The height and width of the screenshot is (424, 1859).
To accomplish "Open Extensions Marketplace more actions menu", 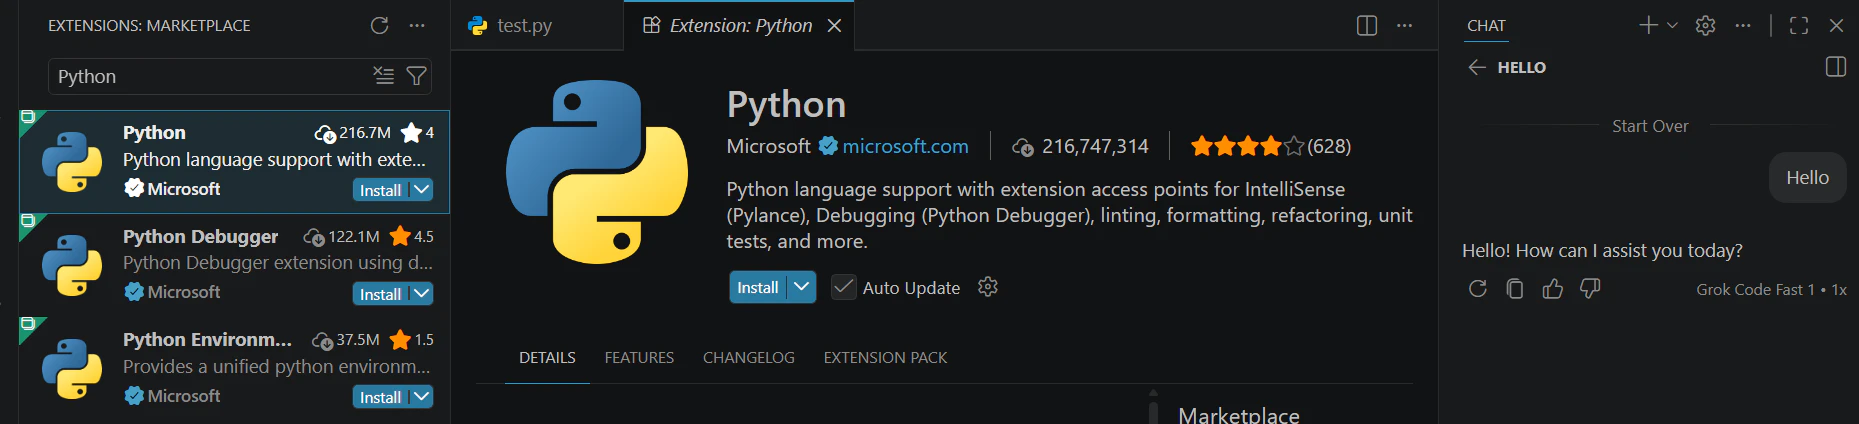I will pos(417,25).
